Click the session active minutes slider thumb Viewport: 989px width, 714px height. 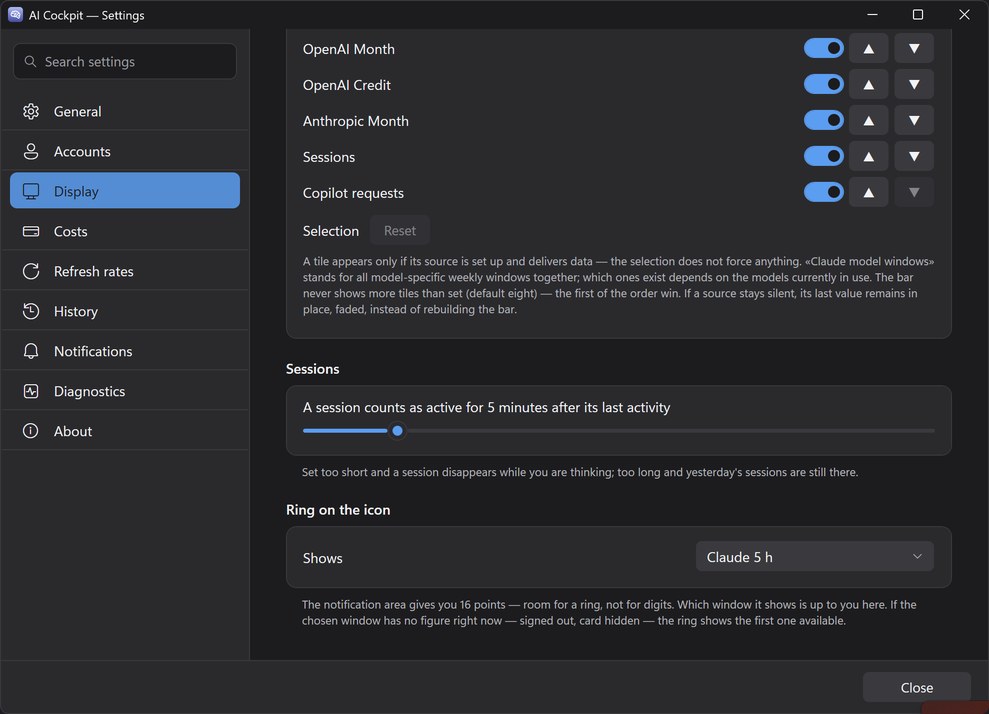[397, 431]
